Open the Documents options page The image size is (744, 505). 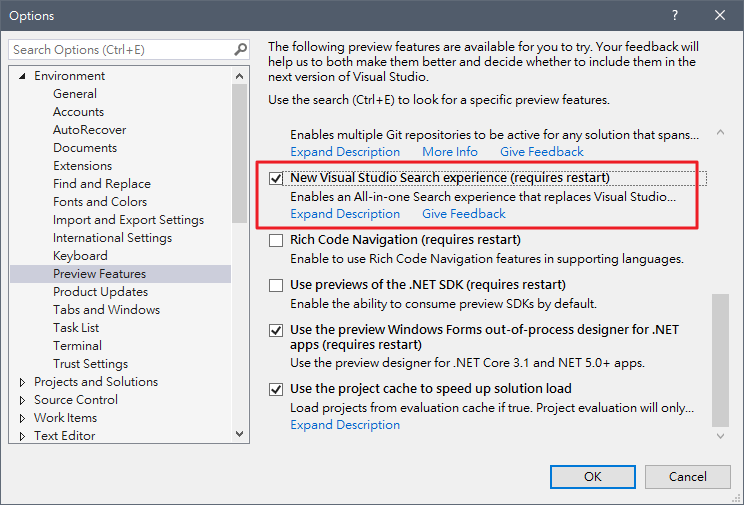click(84, 148)
